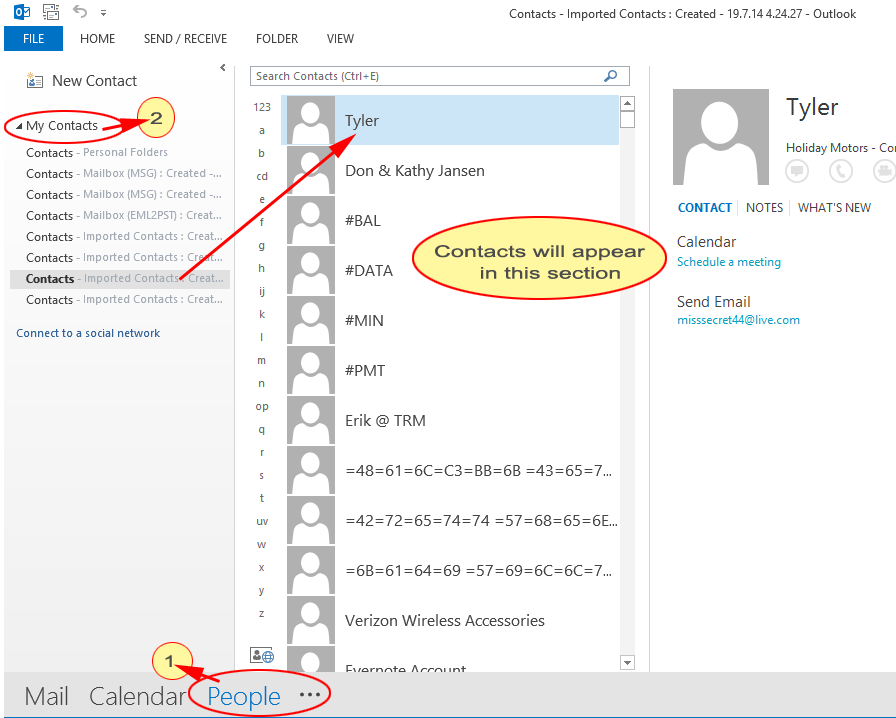The width and height of the screenshot is (896, 718).
Task: Click the Undo icon in quick-access toolbar
Action: 79,11
